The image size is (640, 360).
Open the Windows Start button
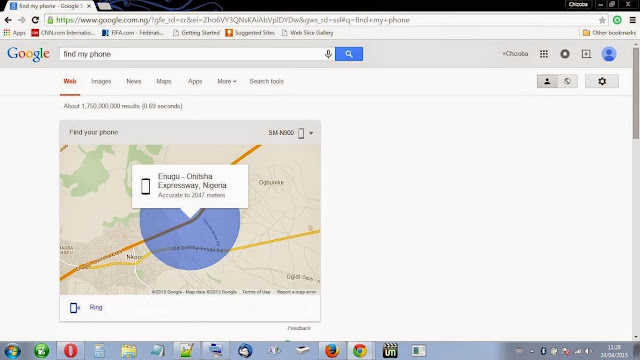tap(12, 351)
